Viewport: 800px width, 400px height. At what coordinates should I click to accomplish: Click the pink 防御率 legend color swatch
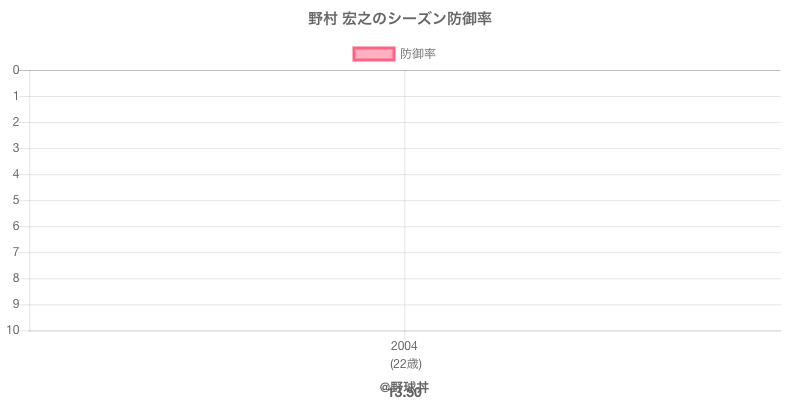click(x=374, y=54)
